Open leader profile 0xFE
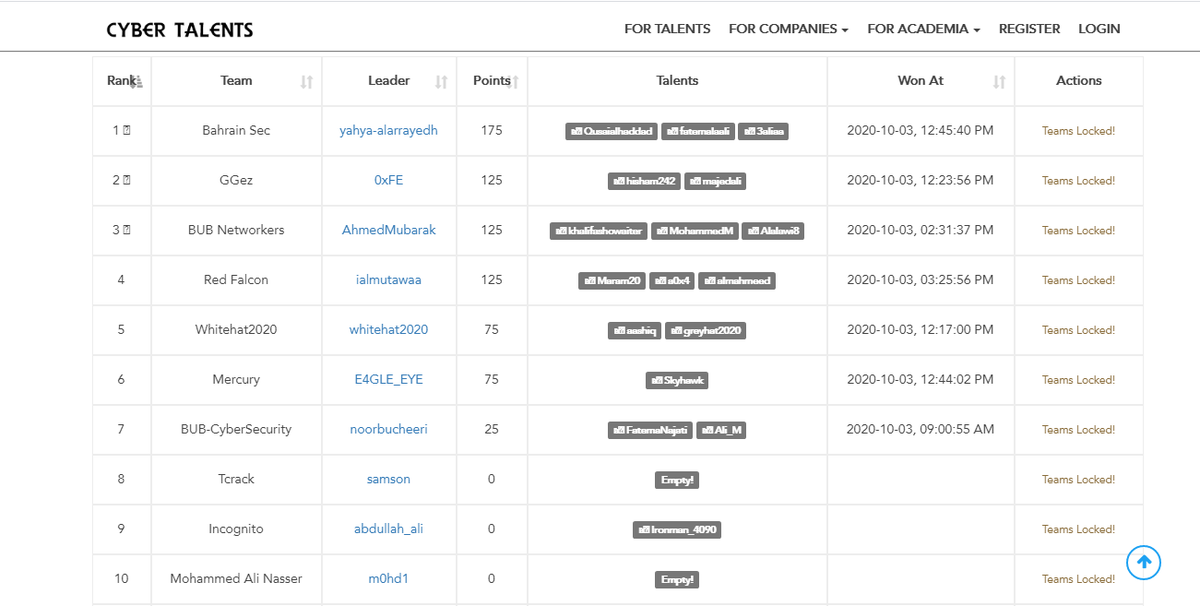1200x606 pixels. click(389, 181)
